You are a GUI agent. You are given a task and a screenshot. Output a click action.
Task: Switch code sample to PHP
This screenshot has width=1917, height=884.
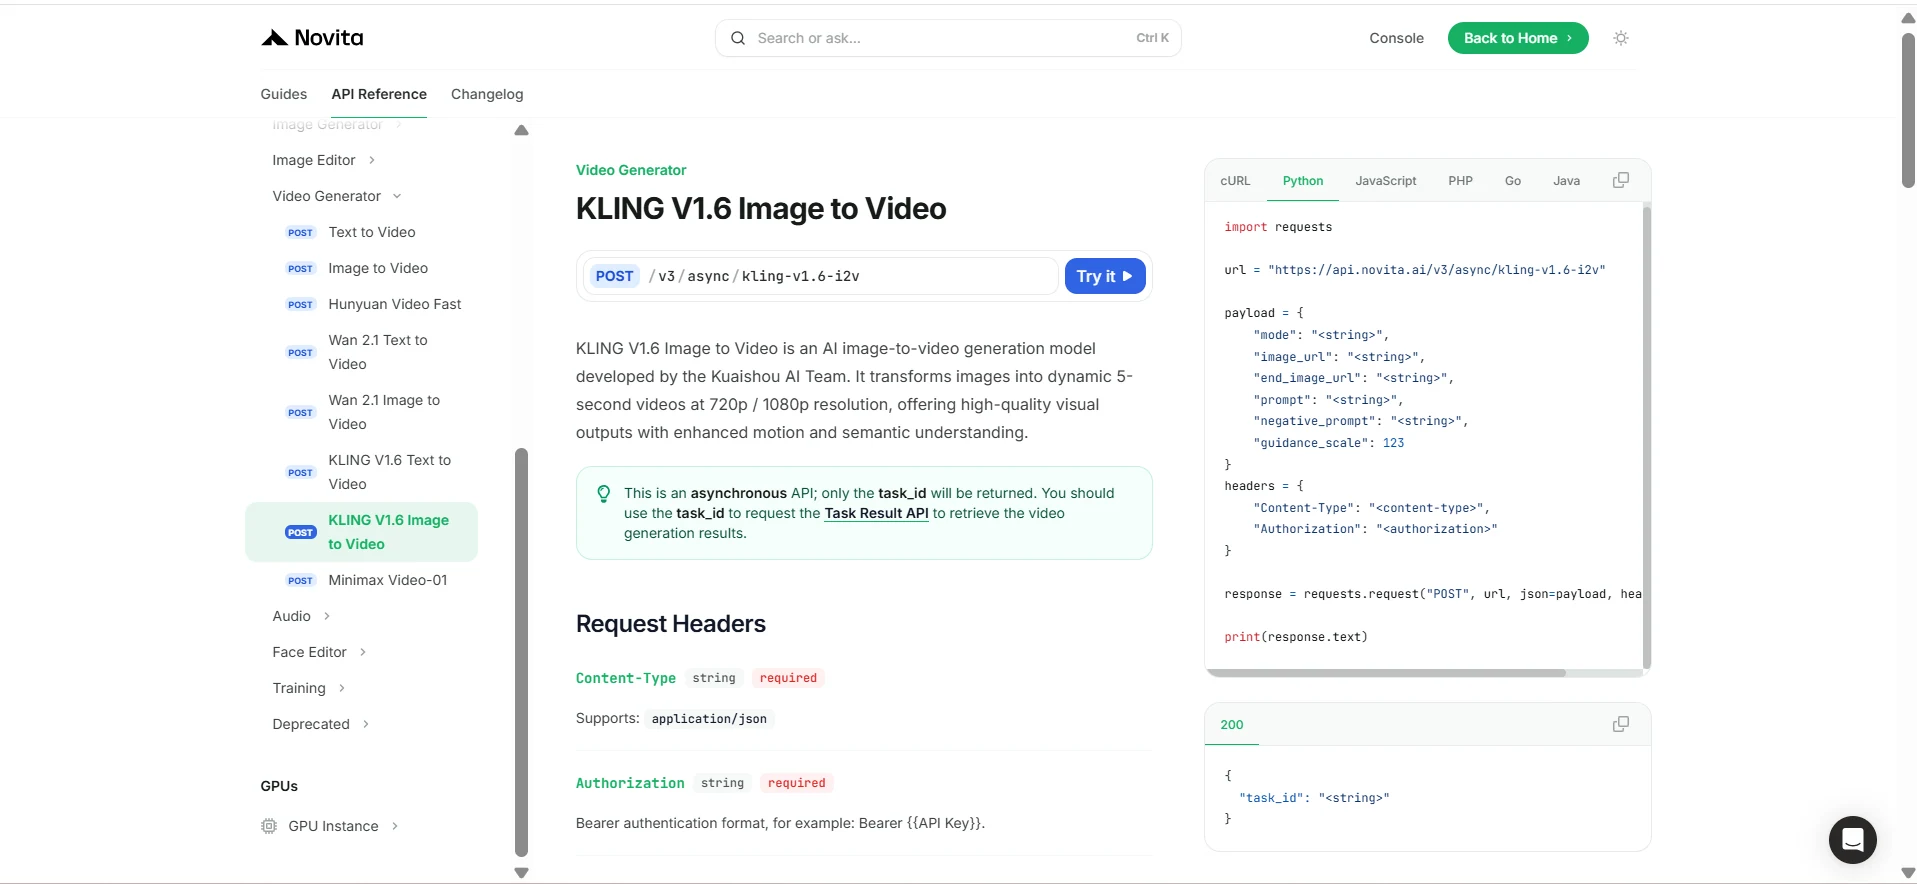(1460, 181)
